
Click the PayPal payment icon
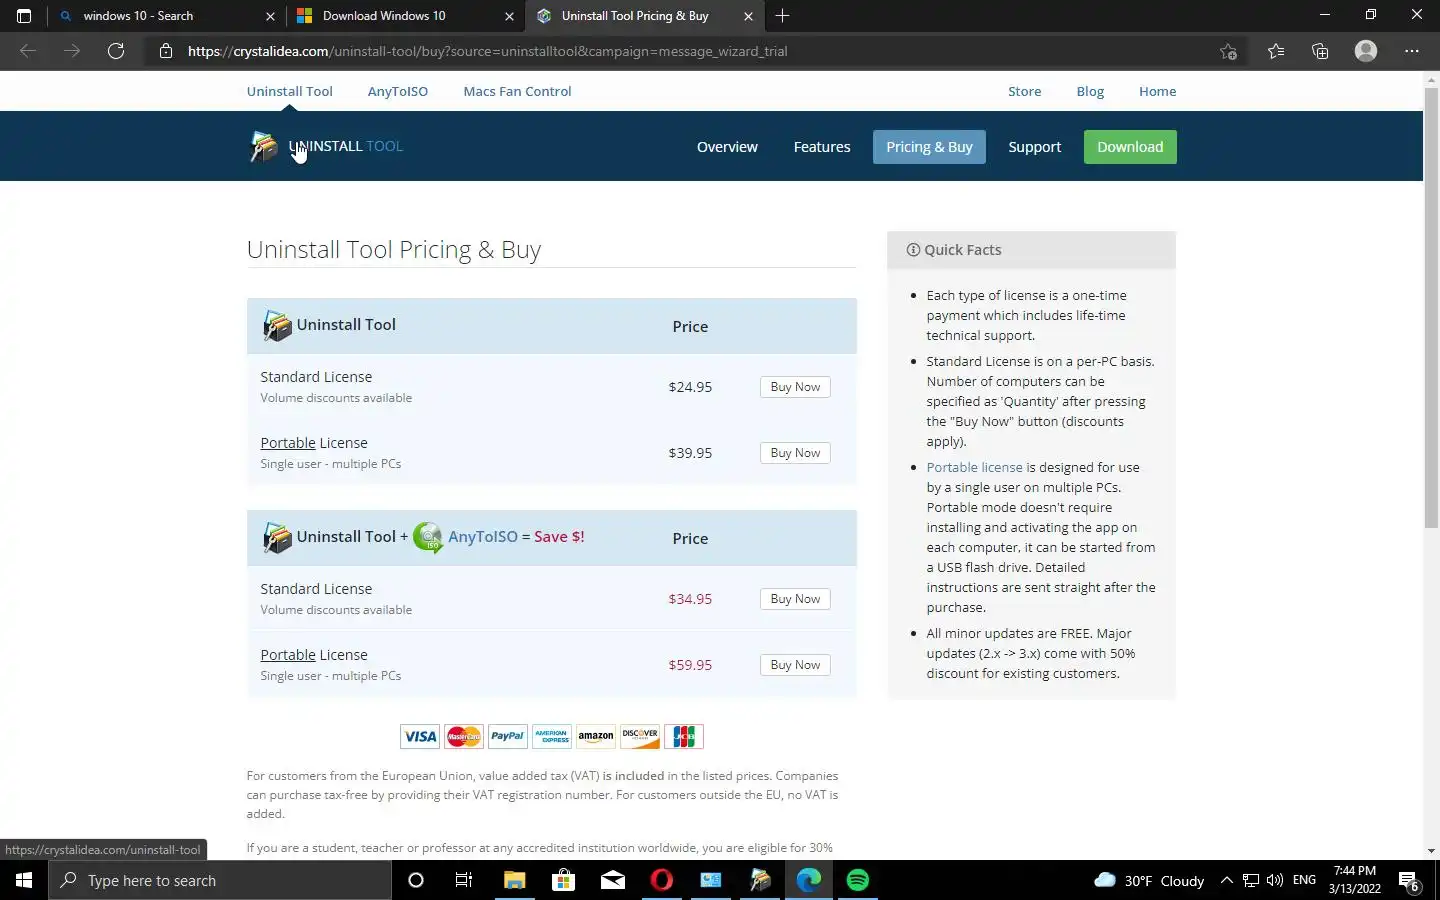click(x=508, y=736)
